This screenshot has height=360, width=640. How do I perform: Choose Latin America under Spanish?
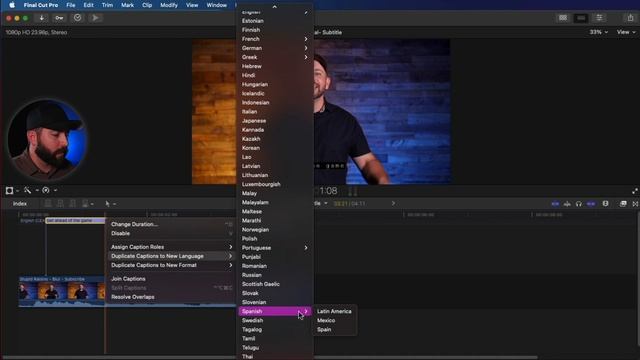pyautogui.click(x=334, y=311)
